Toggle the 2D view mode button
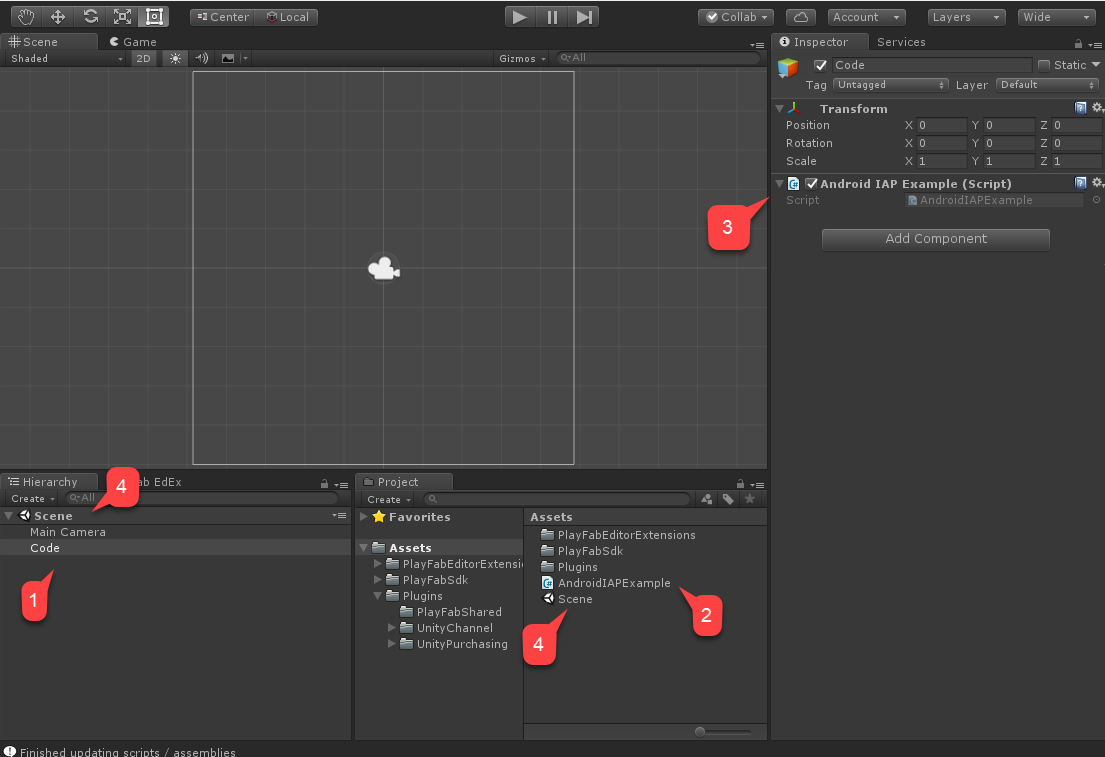Screen dimensions: 1105x757 [x=143, y=58]
